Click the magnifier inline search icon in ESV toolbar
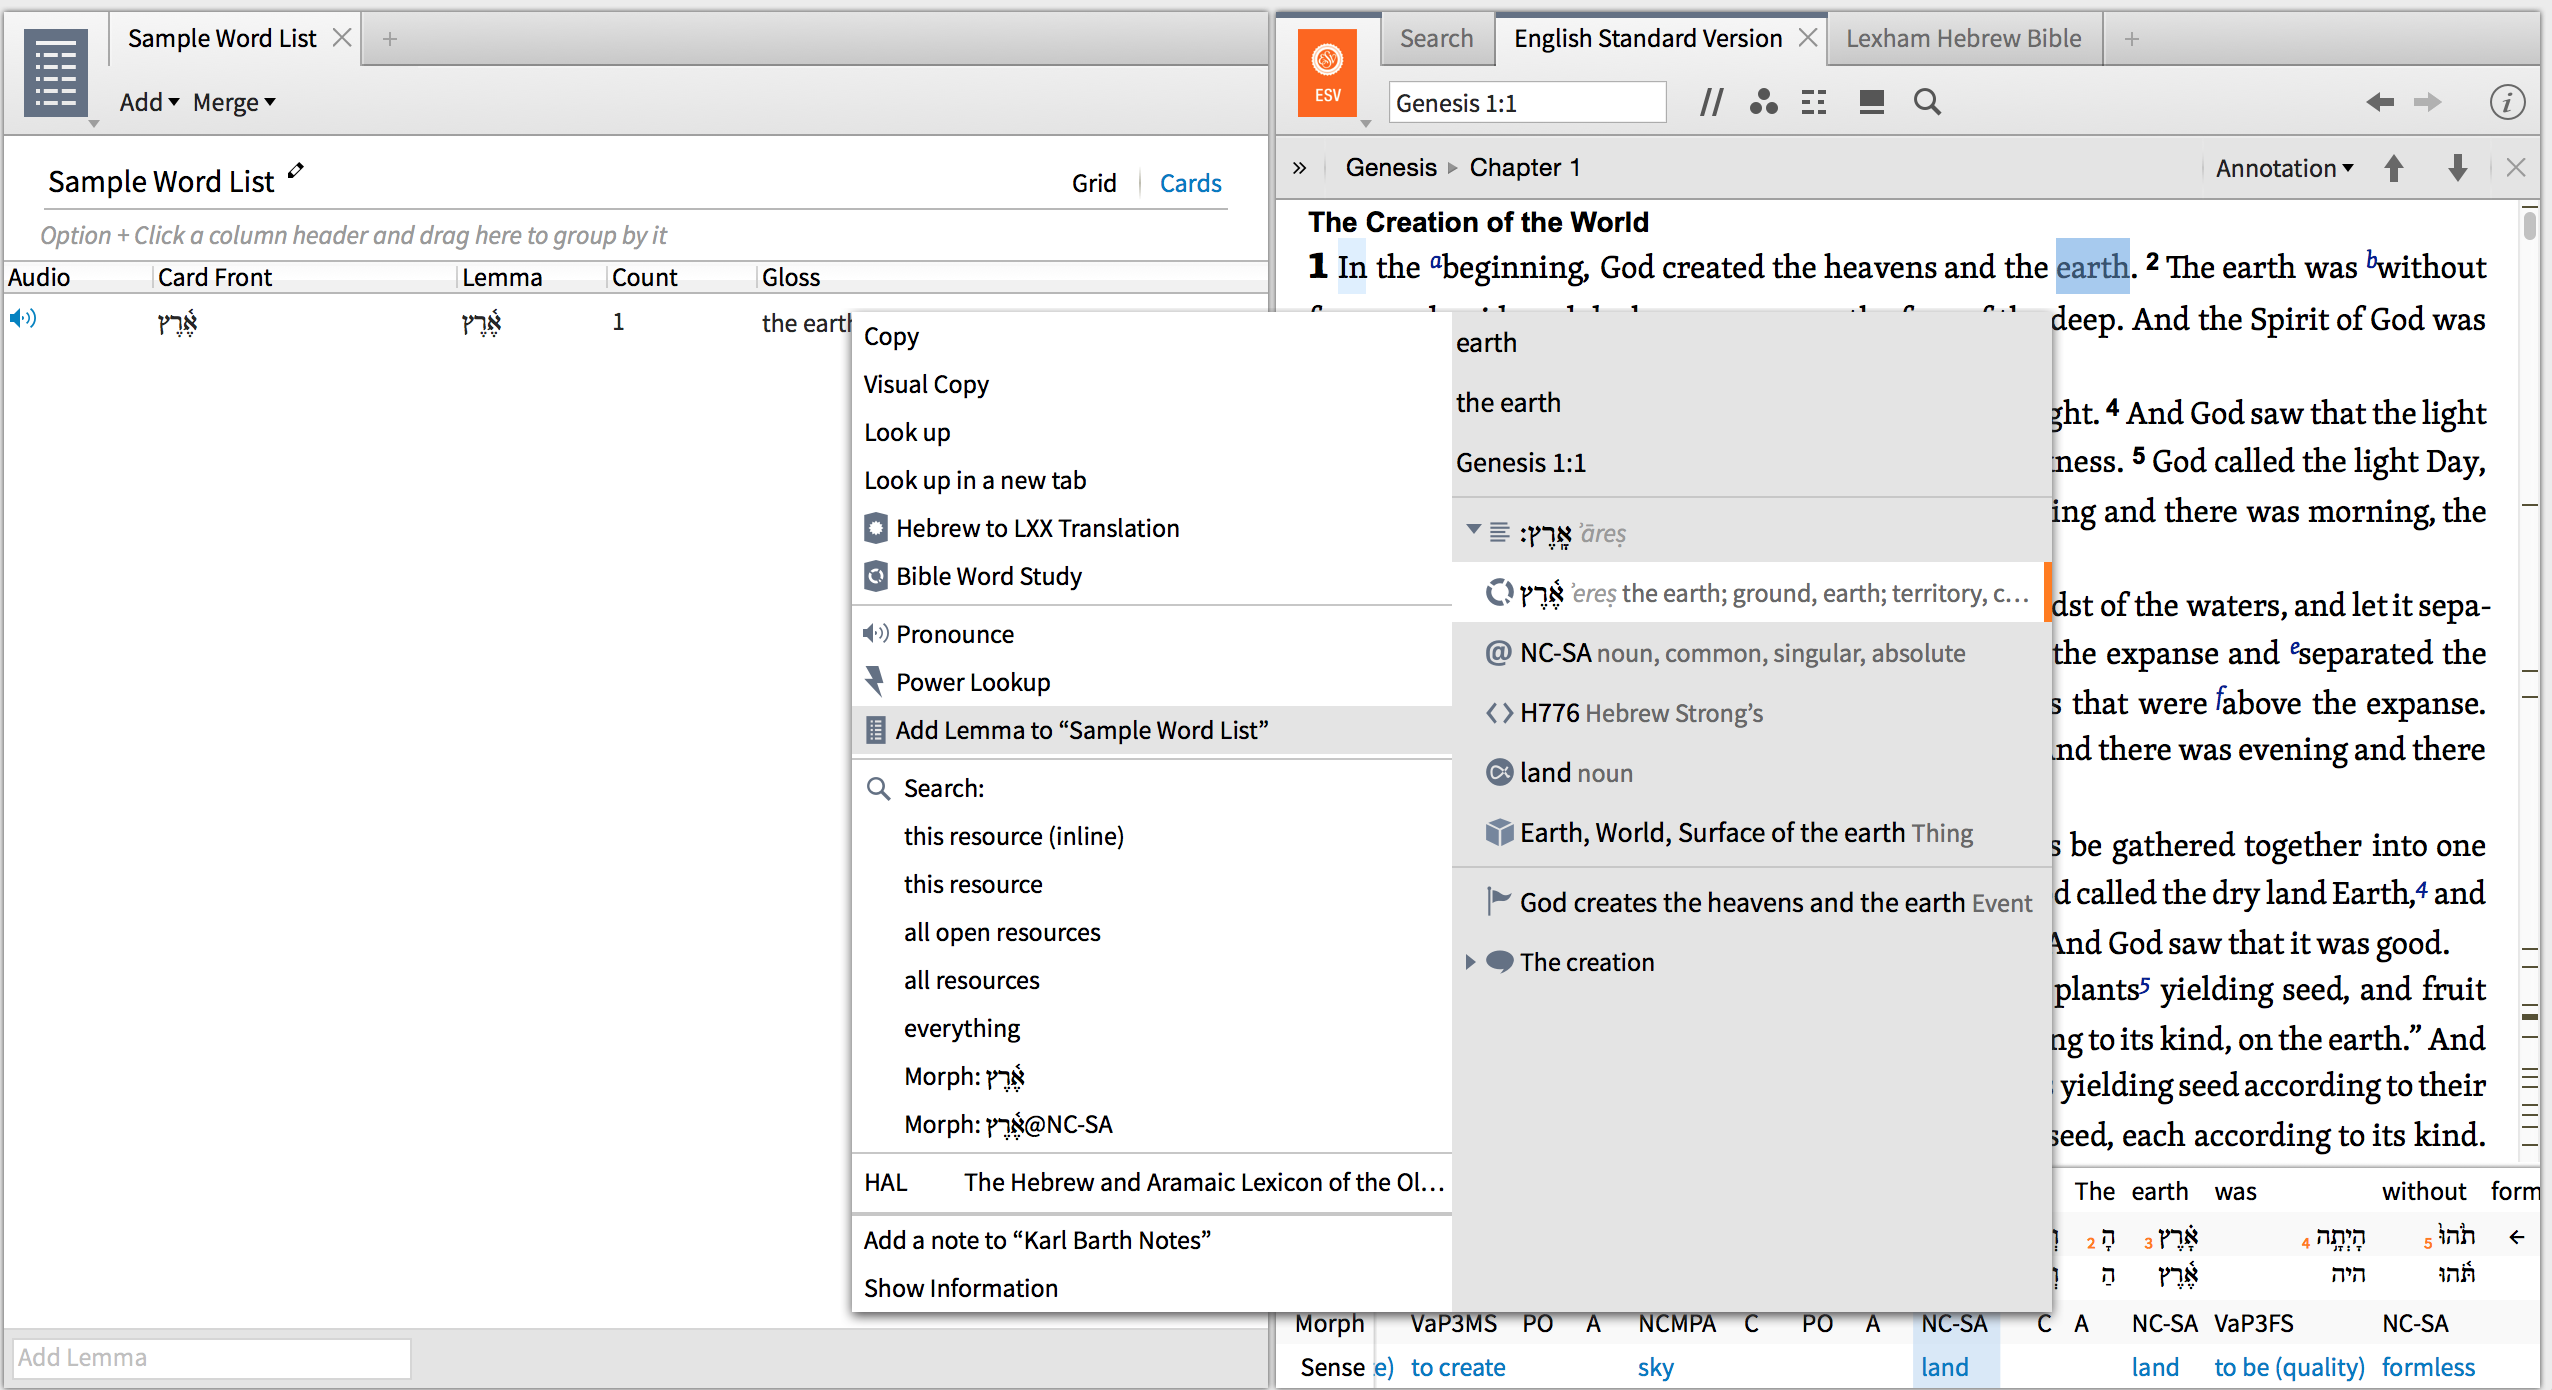 1926,102
